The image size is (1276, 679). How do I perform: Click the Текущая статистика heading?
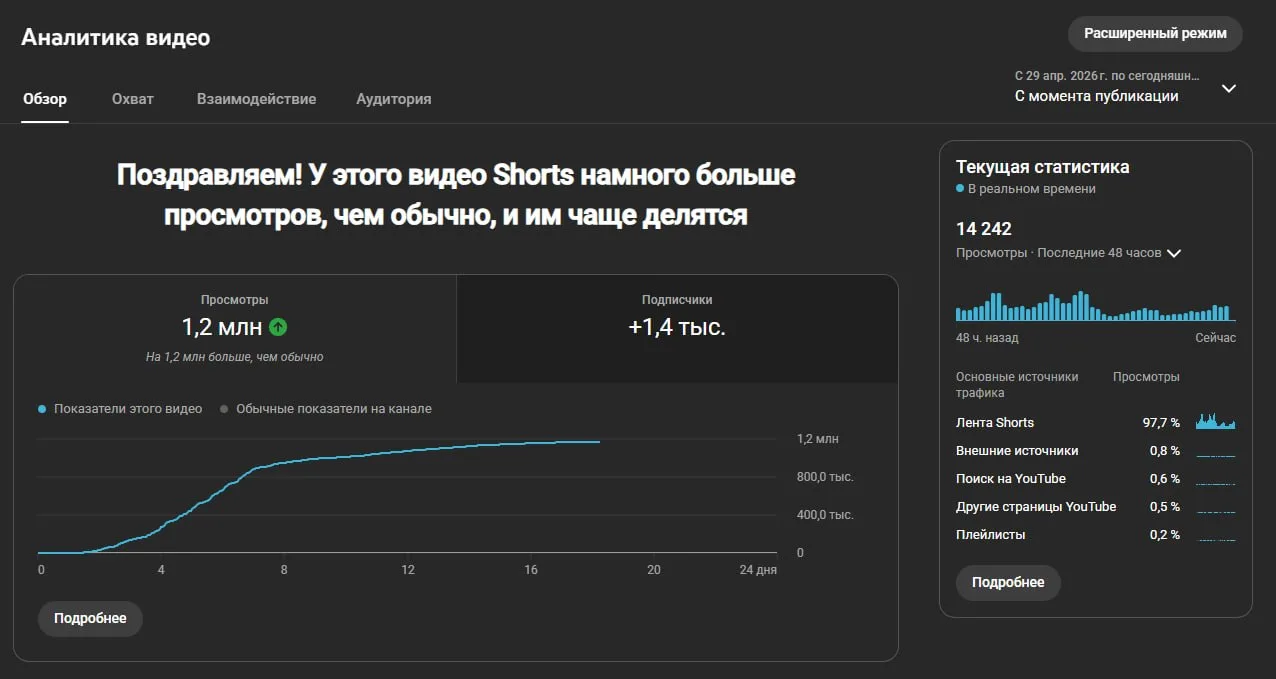(1043, 167)
